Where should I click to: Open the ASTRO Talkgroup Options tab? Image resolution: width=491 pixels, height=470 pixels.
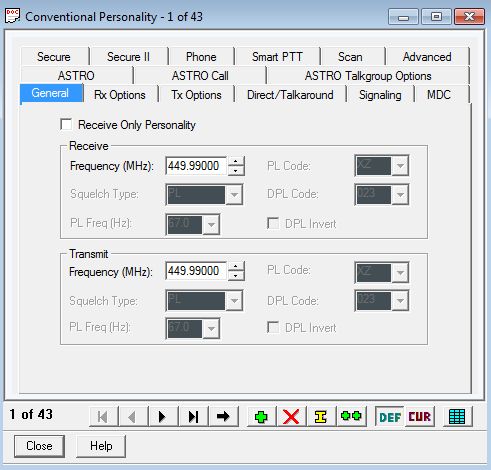click(x=368, y=76)
